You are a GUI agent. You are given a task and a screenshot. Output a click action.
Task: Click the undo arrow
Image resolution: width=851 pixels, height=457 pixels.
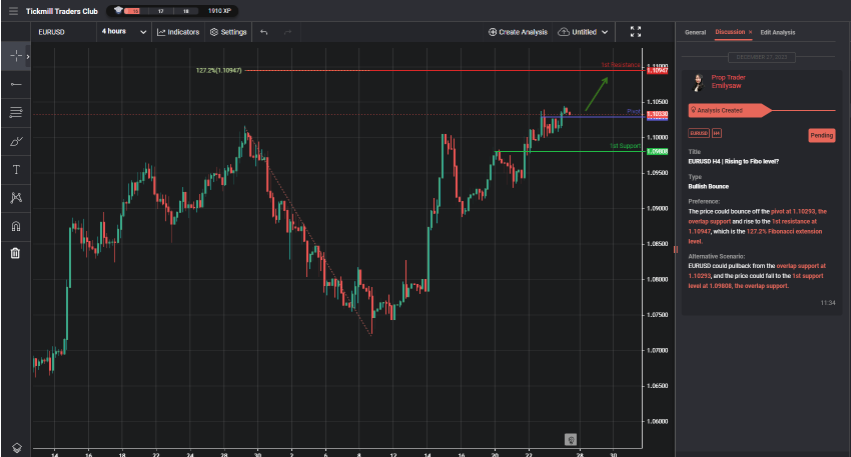264,32
